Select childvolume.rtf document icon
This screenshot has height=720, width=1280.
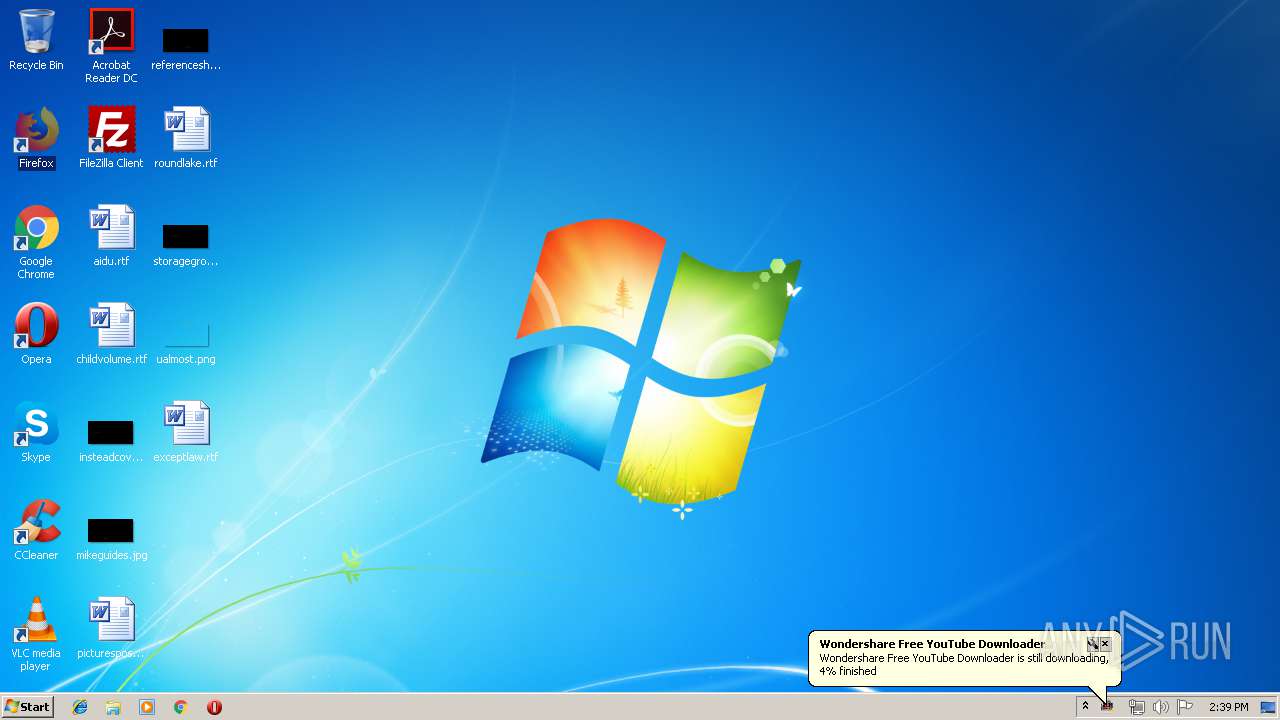pos(111,334)
